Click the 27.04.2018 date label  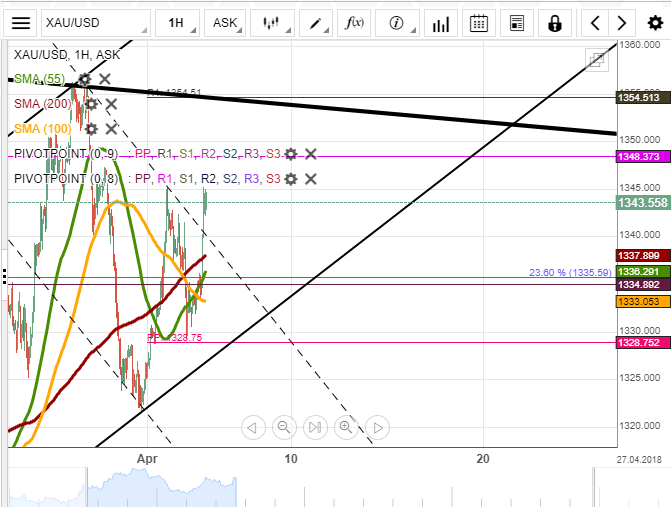click(x=639, y=460)
